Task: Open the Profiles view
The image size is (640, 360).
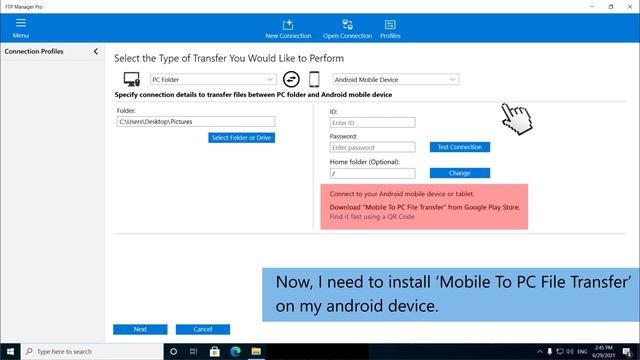Action: click(390, 29)
